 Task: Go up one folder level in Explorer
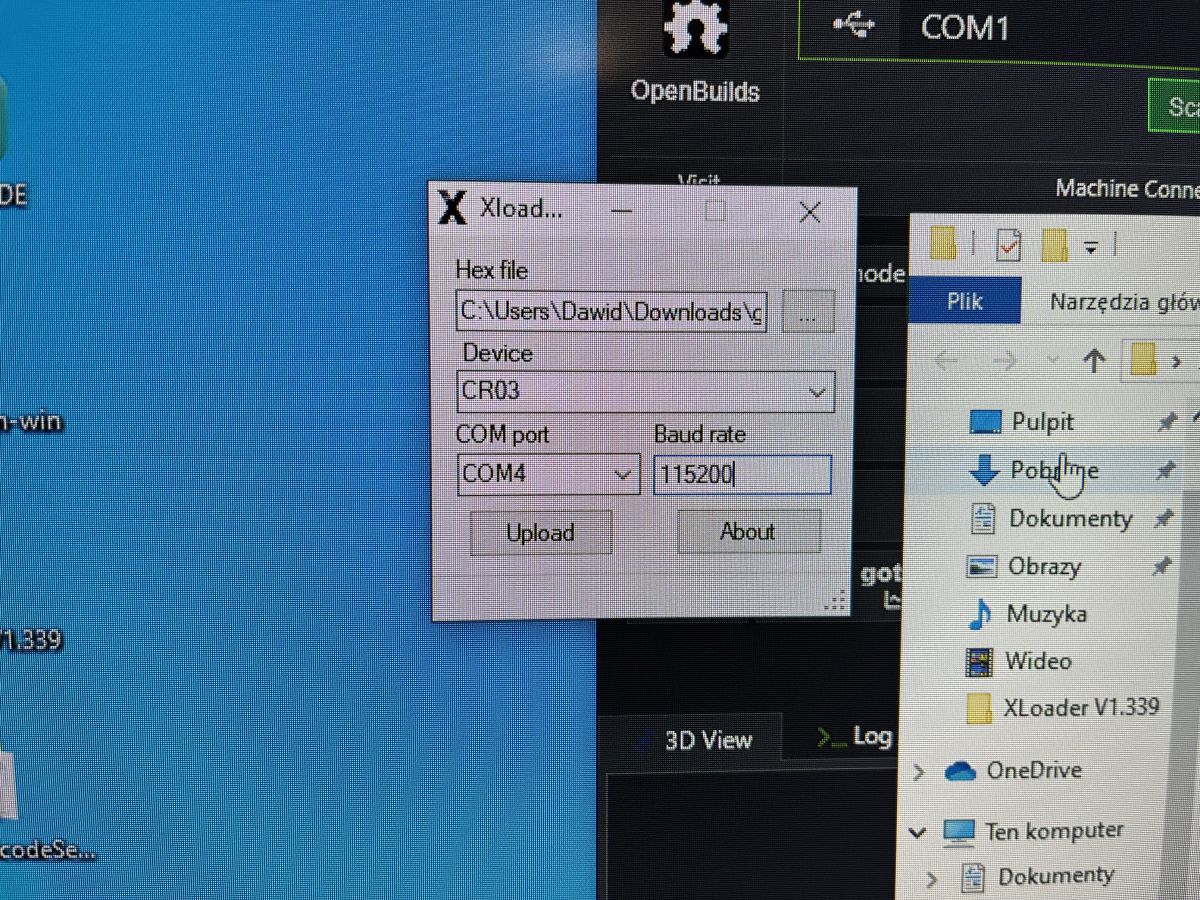[x=1094, y=361]
